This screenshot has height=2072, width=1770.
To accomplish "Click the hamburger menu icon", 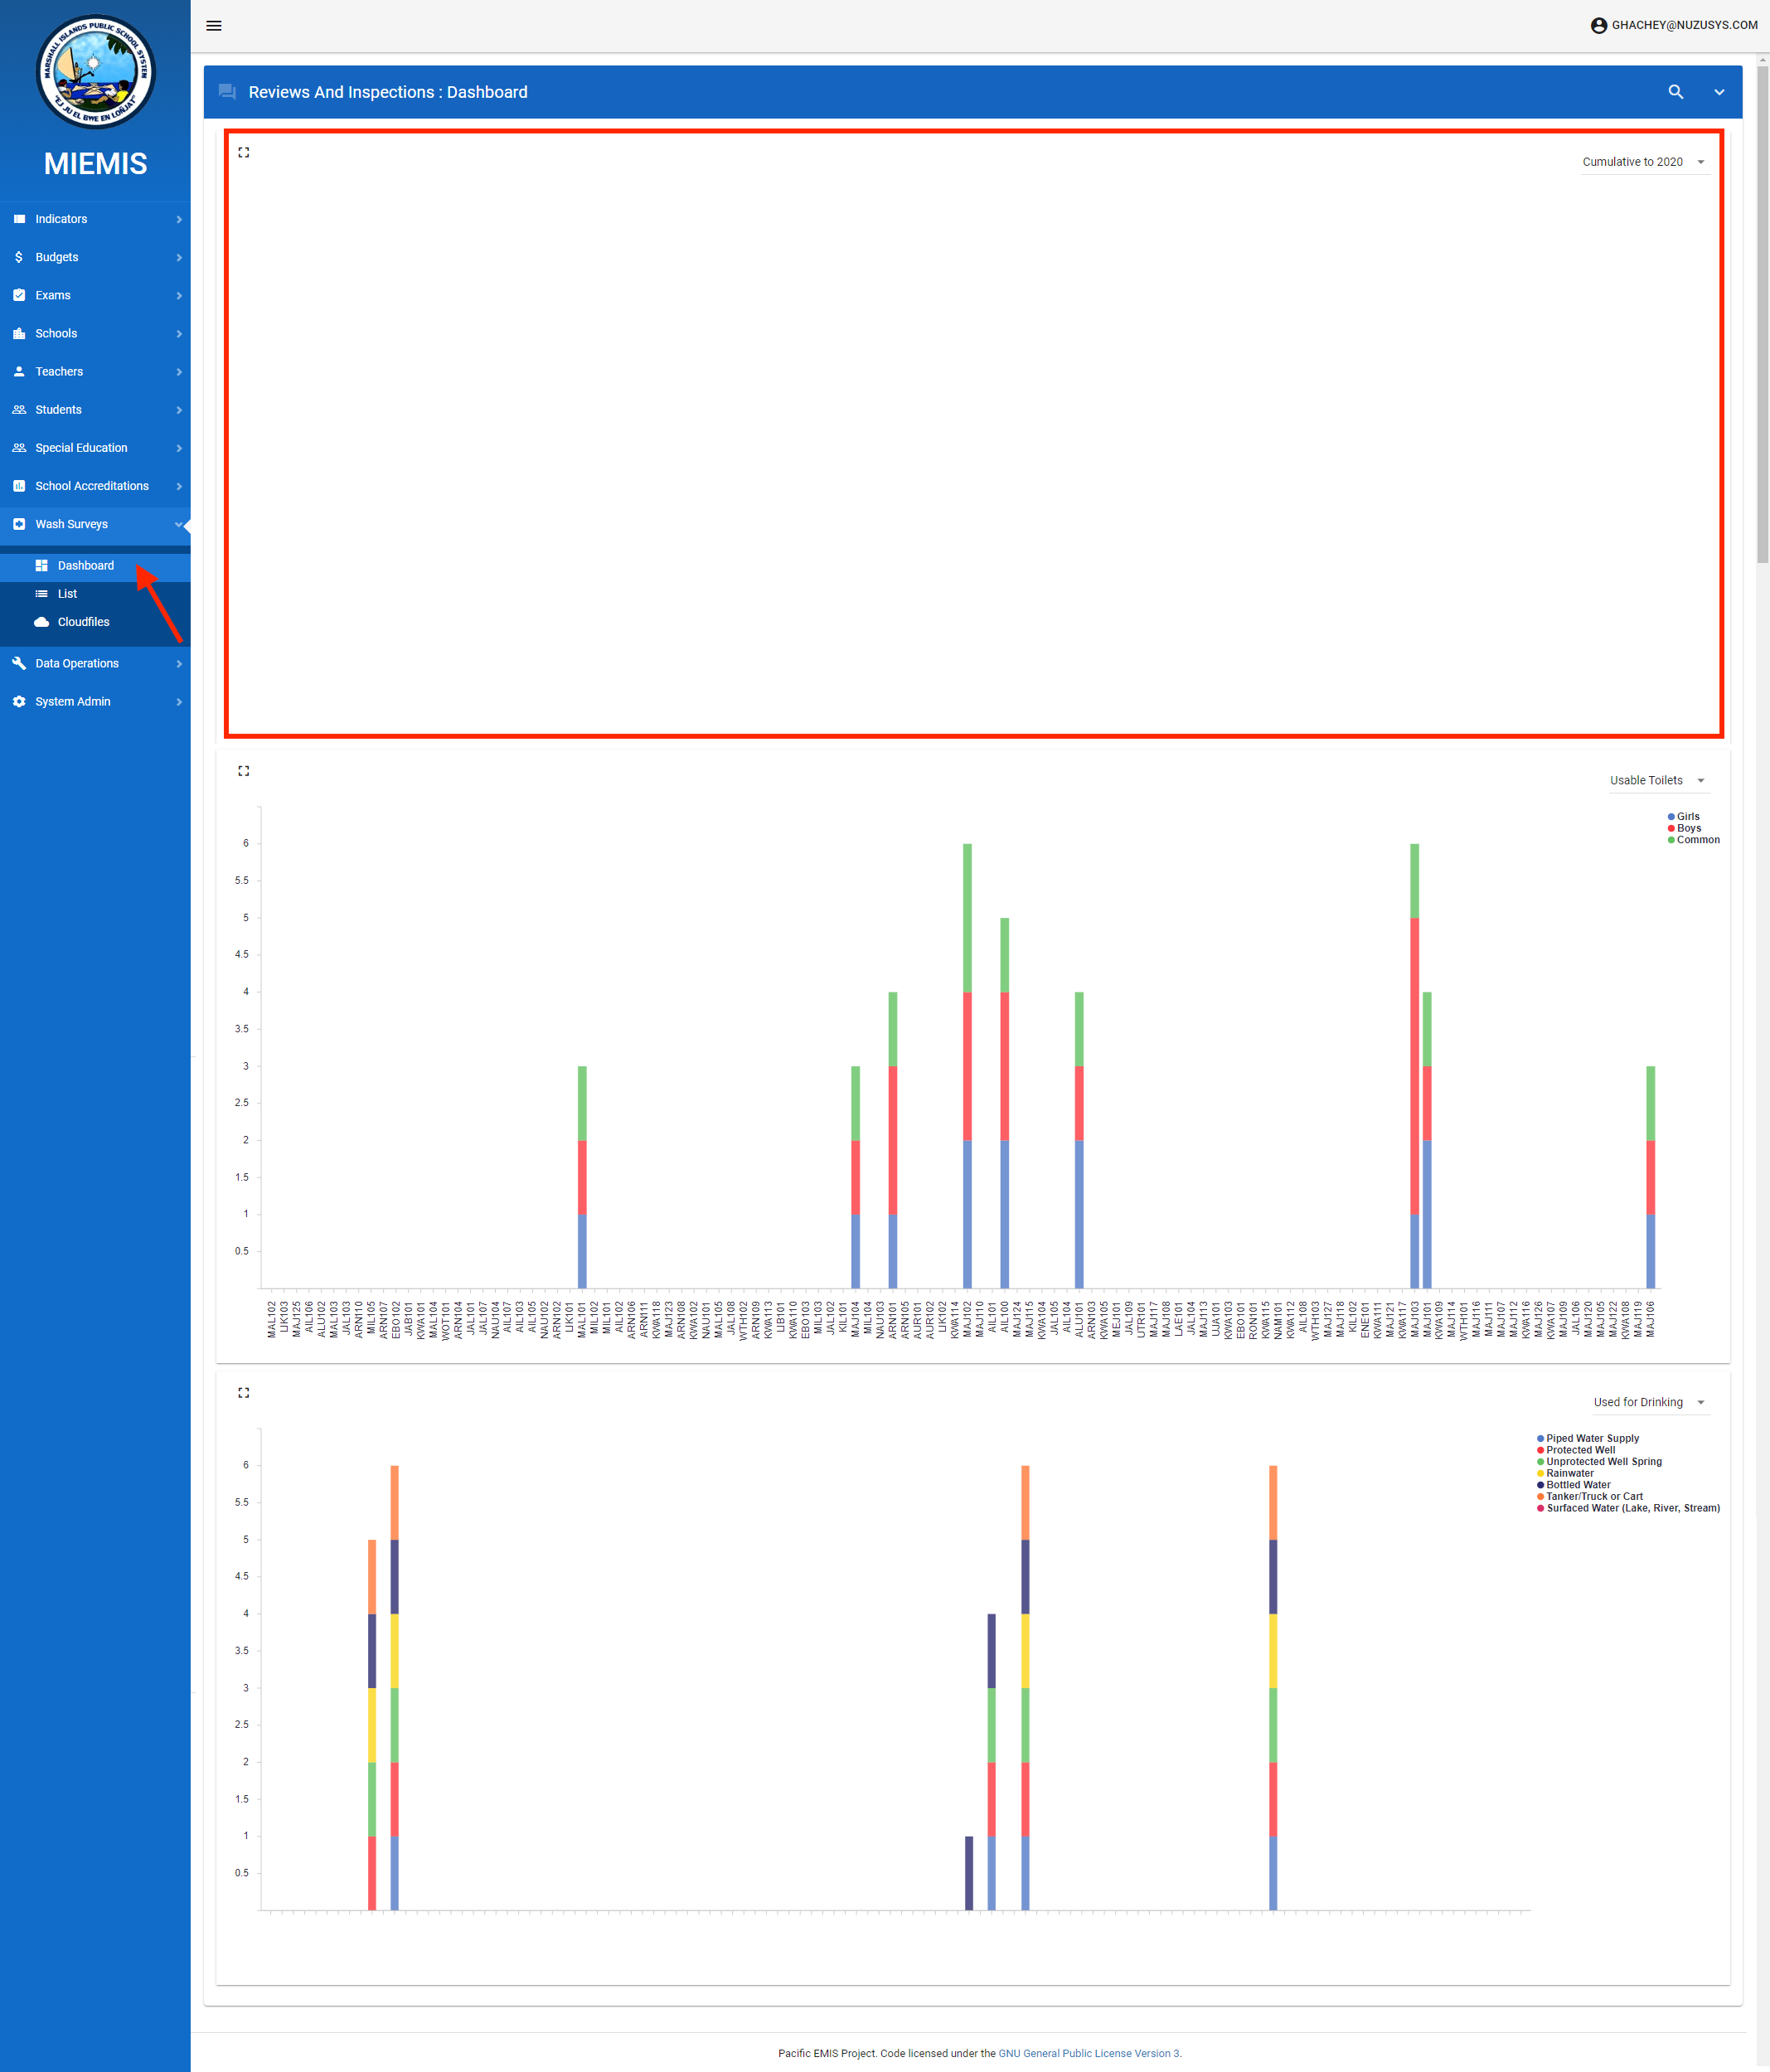I will pyautogui.click(x=214, y=26).
